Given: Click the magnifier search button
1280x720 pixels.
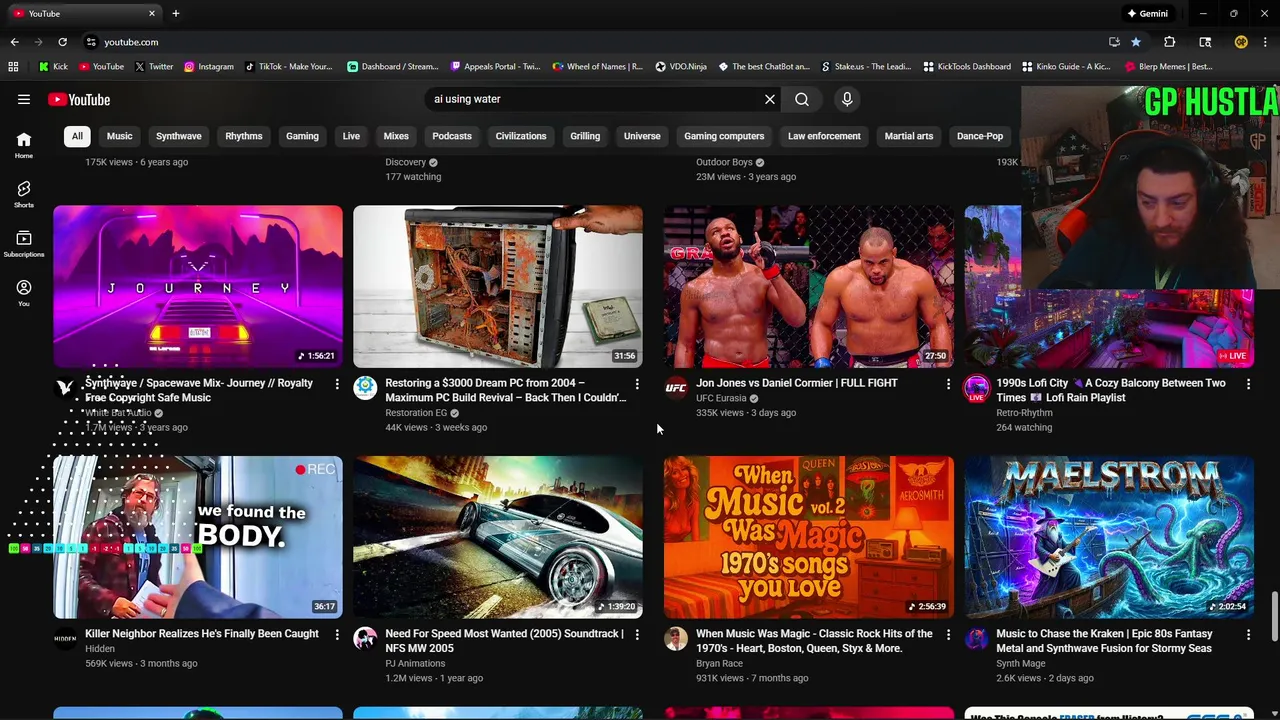Looking at the screenshot, I should [802, 99].
